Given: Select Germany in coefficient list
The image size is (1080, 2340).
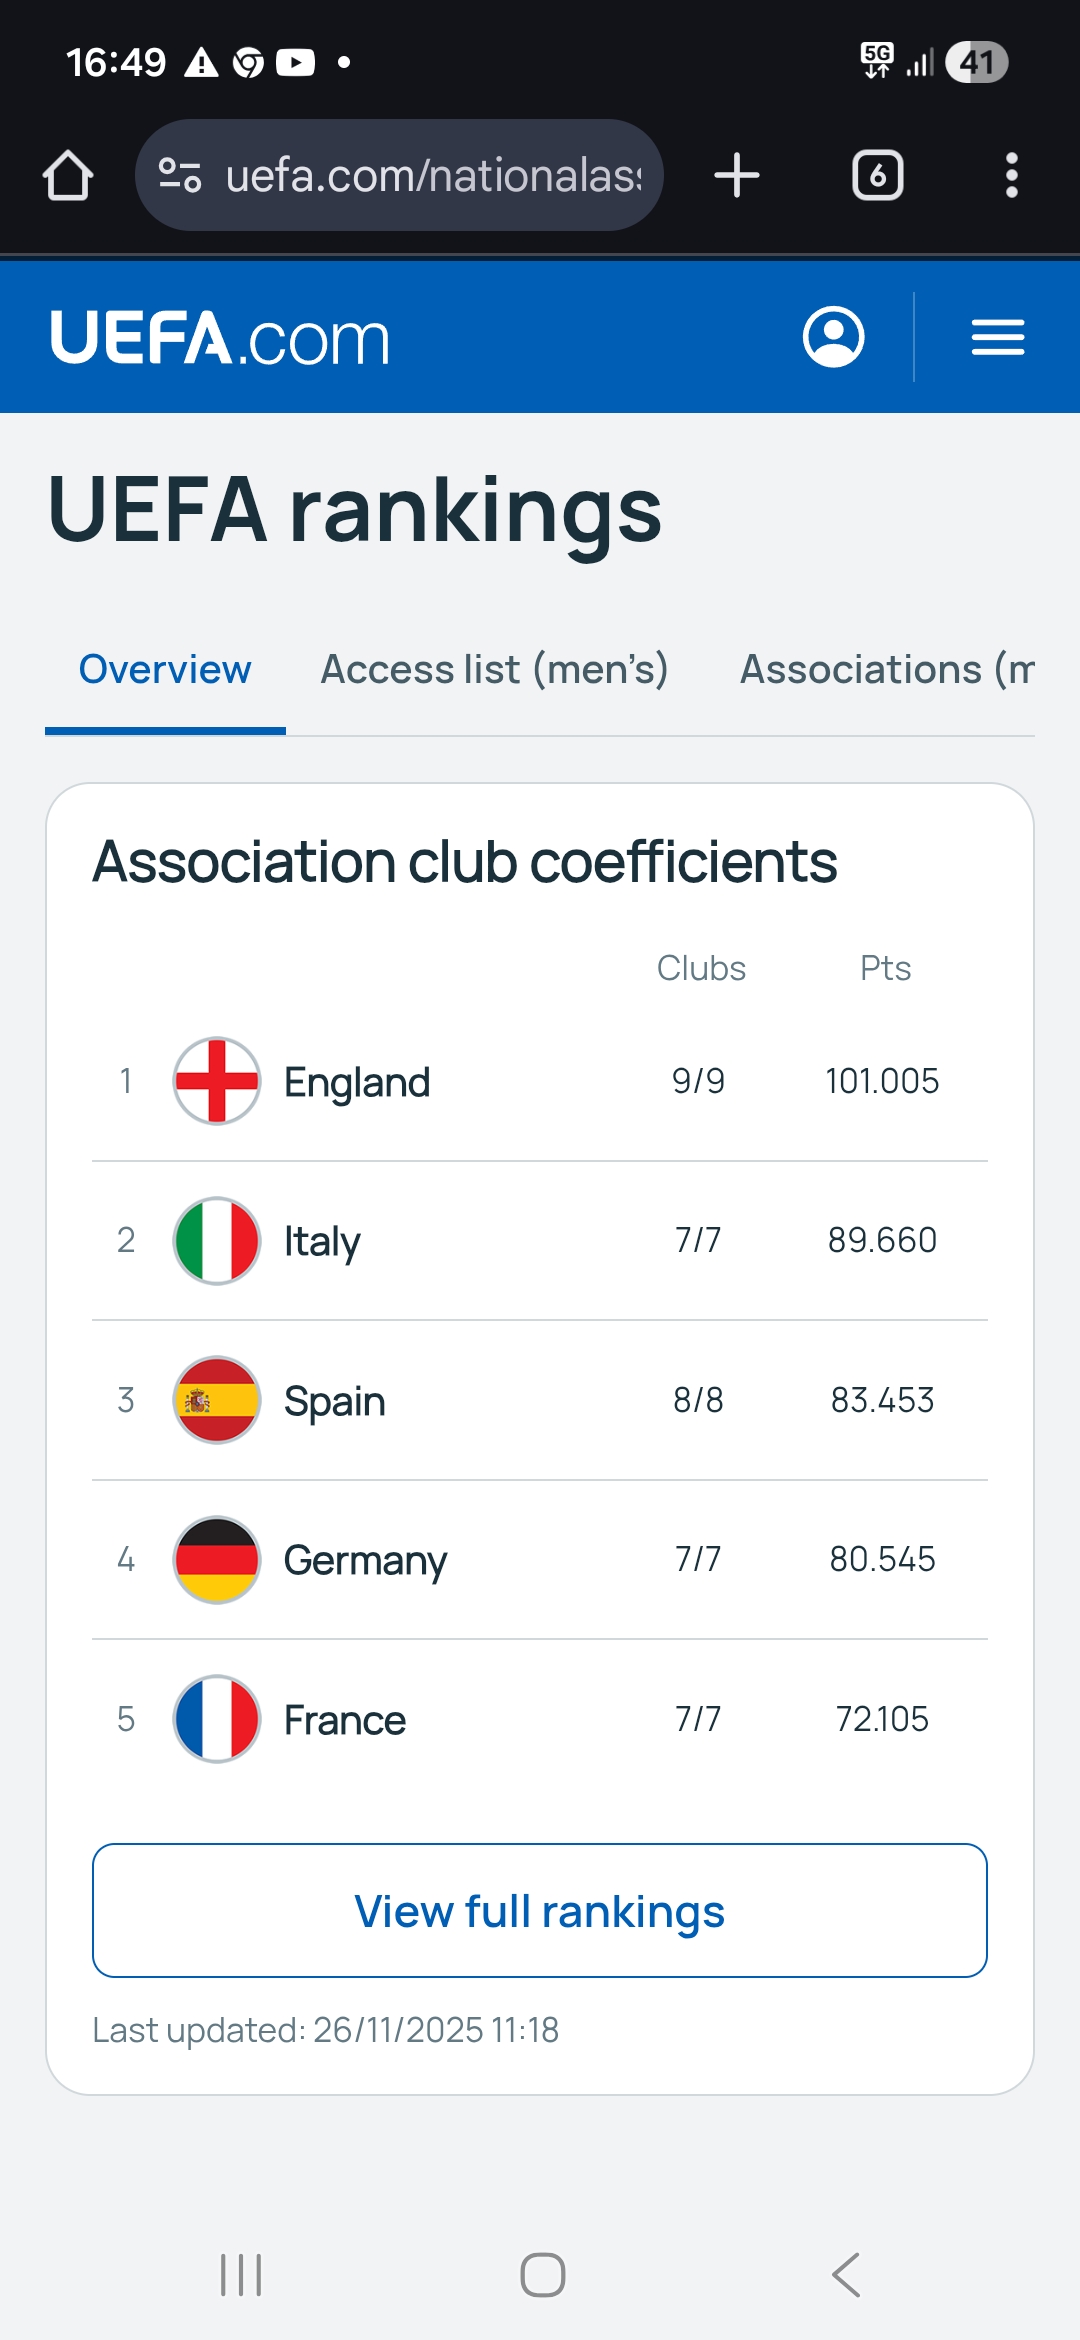Looking at the screenshot, I should [365, 1560].
